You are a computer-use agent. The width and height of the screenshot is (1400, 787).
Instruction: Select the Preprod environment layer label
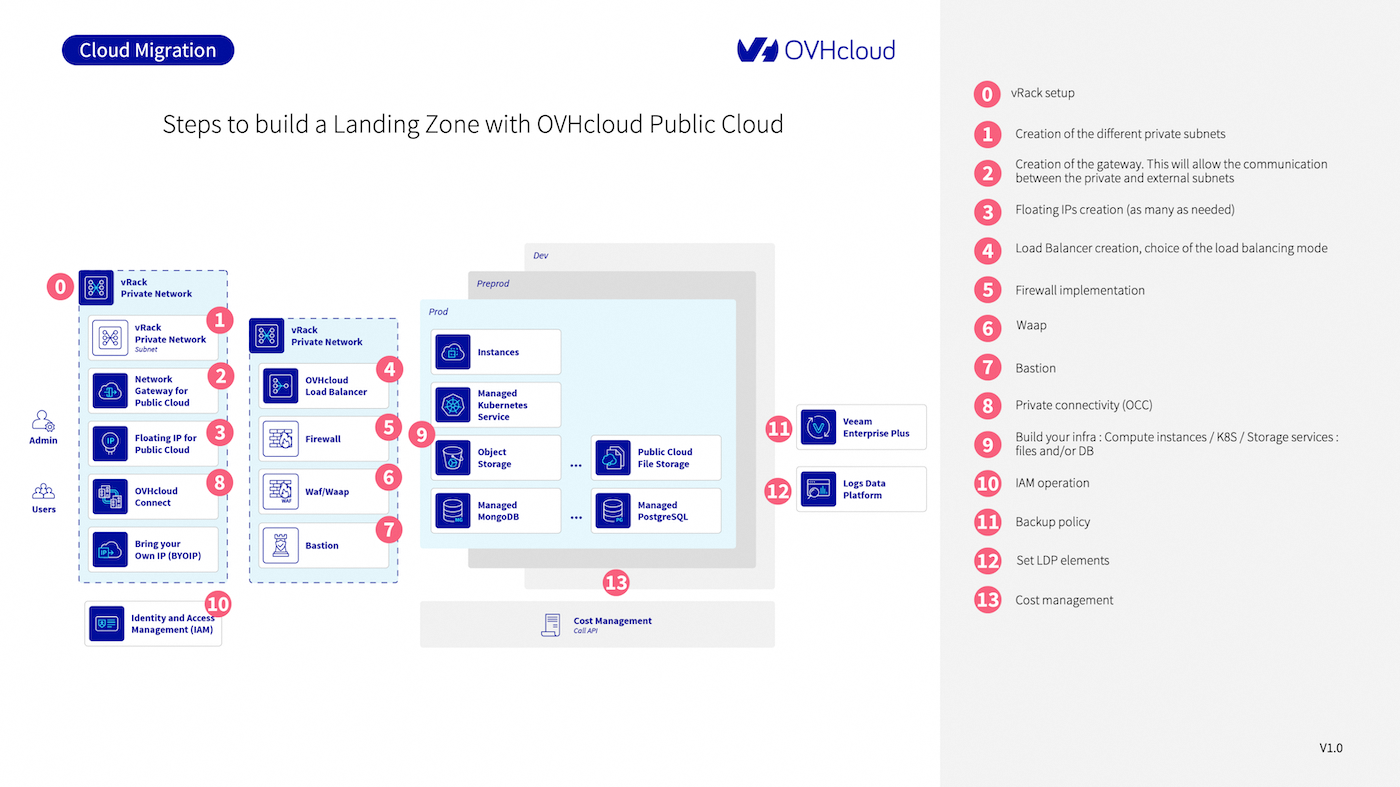click(x=493, y=284)
